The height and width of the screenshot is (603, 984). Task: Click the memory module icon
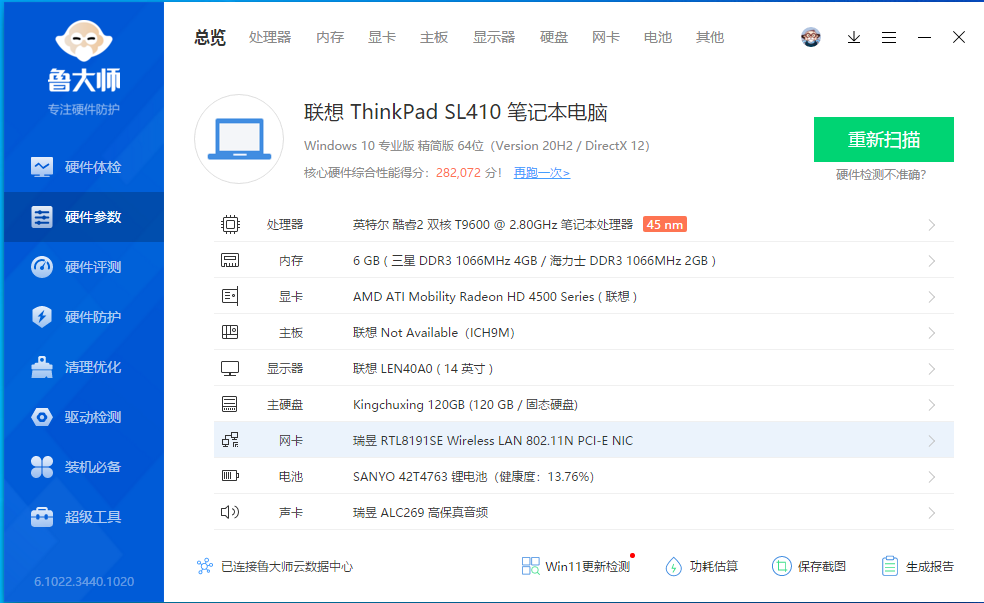(x=230, y=260)
